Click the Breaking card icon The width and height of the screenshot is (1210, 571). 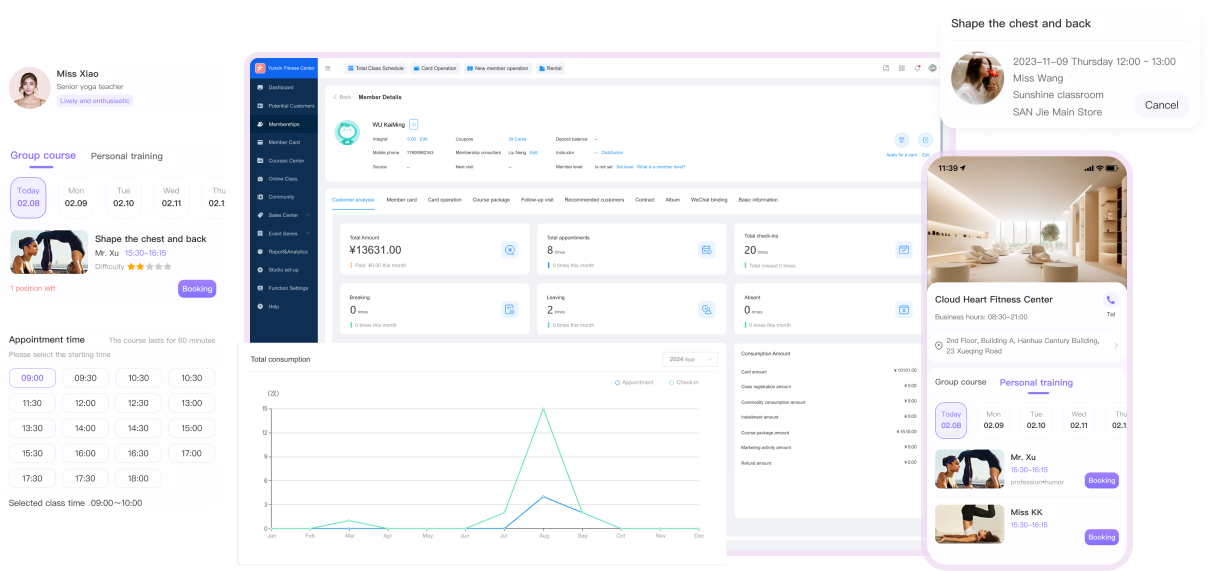[510, 310]
